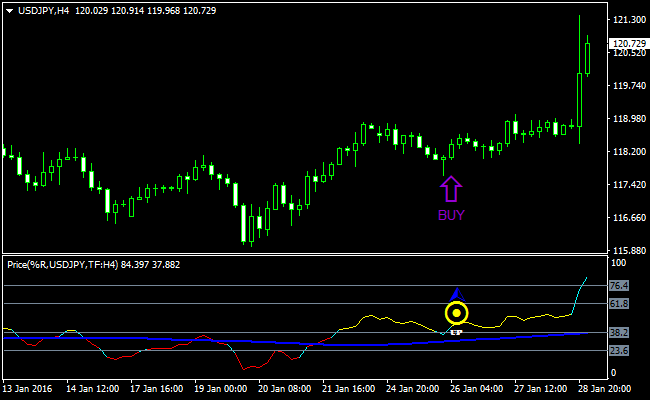Select the 23.6 level label

coord(619,350)
